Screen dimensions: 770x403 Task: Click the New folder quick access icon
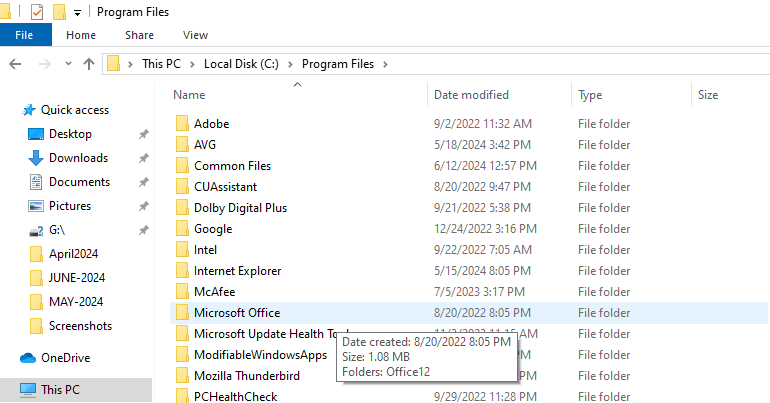click(59, 12)
